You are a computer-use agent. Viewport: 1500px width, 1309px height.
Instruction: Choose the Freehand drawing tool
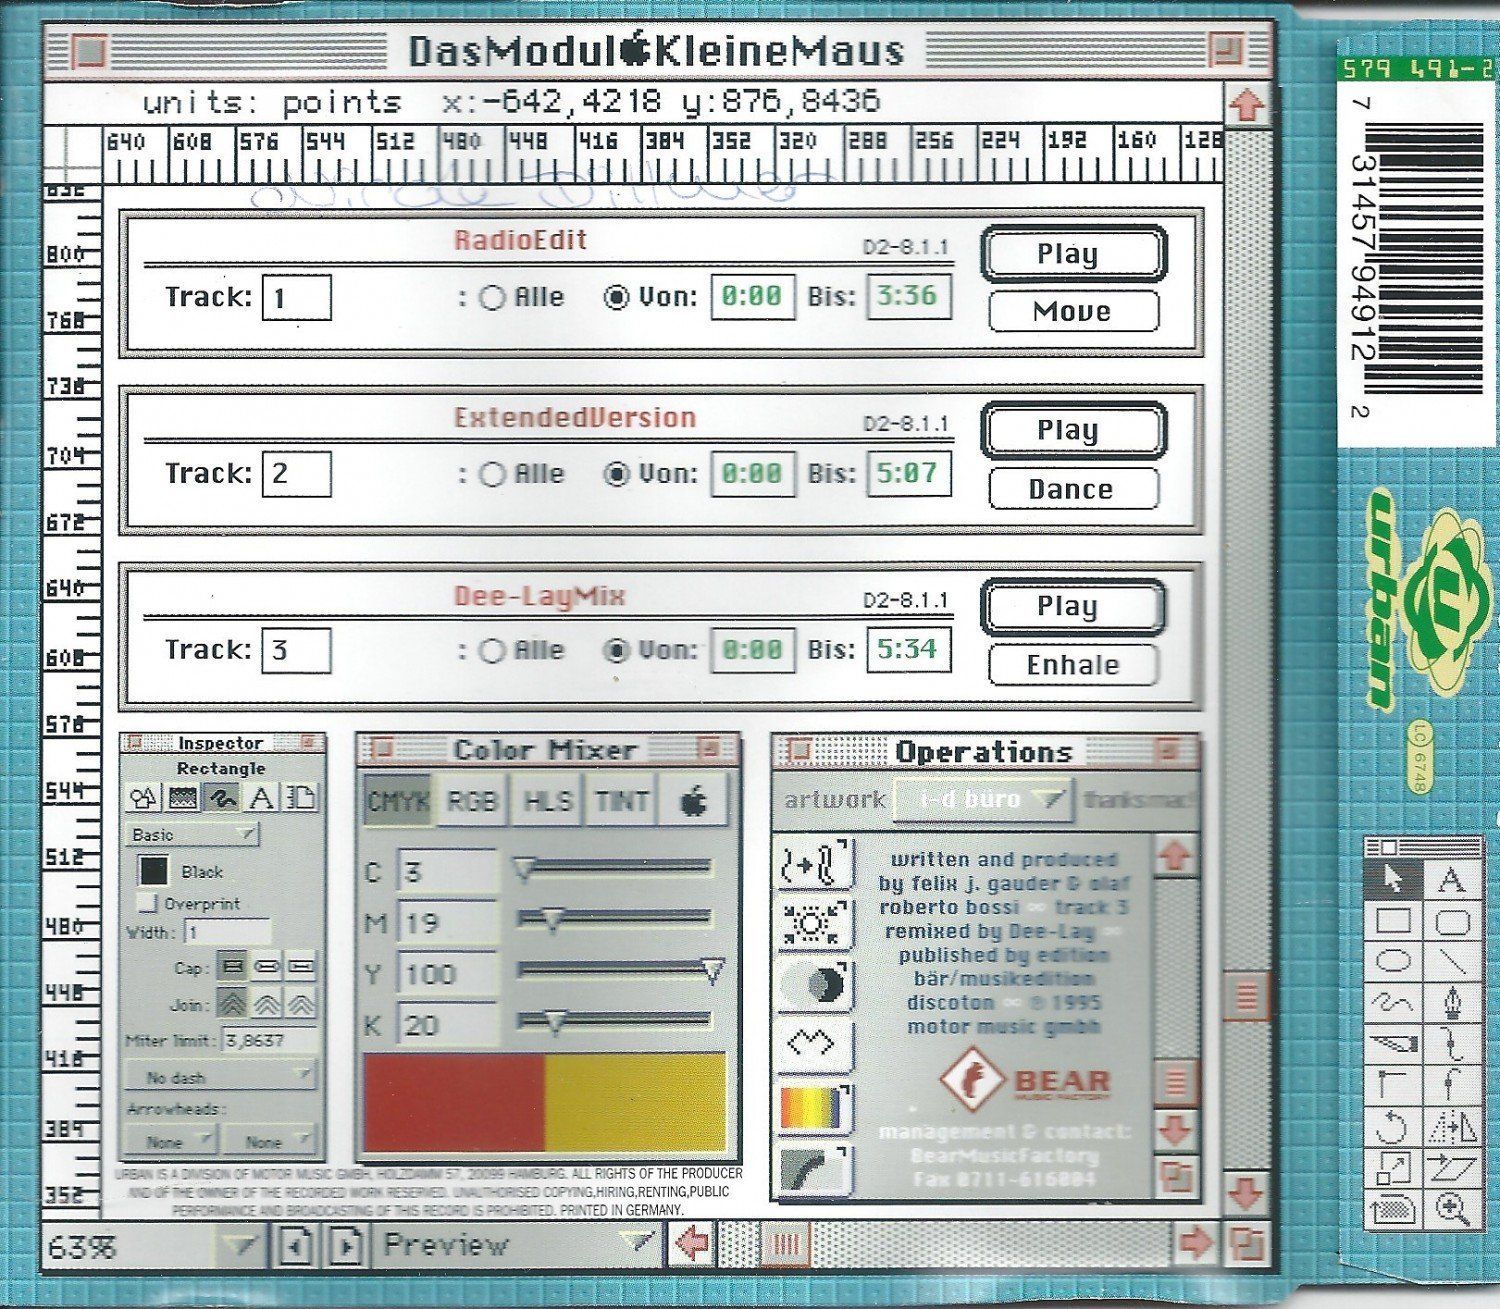[x=1394, y=1000]
